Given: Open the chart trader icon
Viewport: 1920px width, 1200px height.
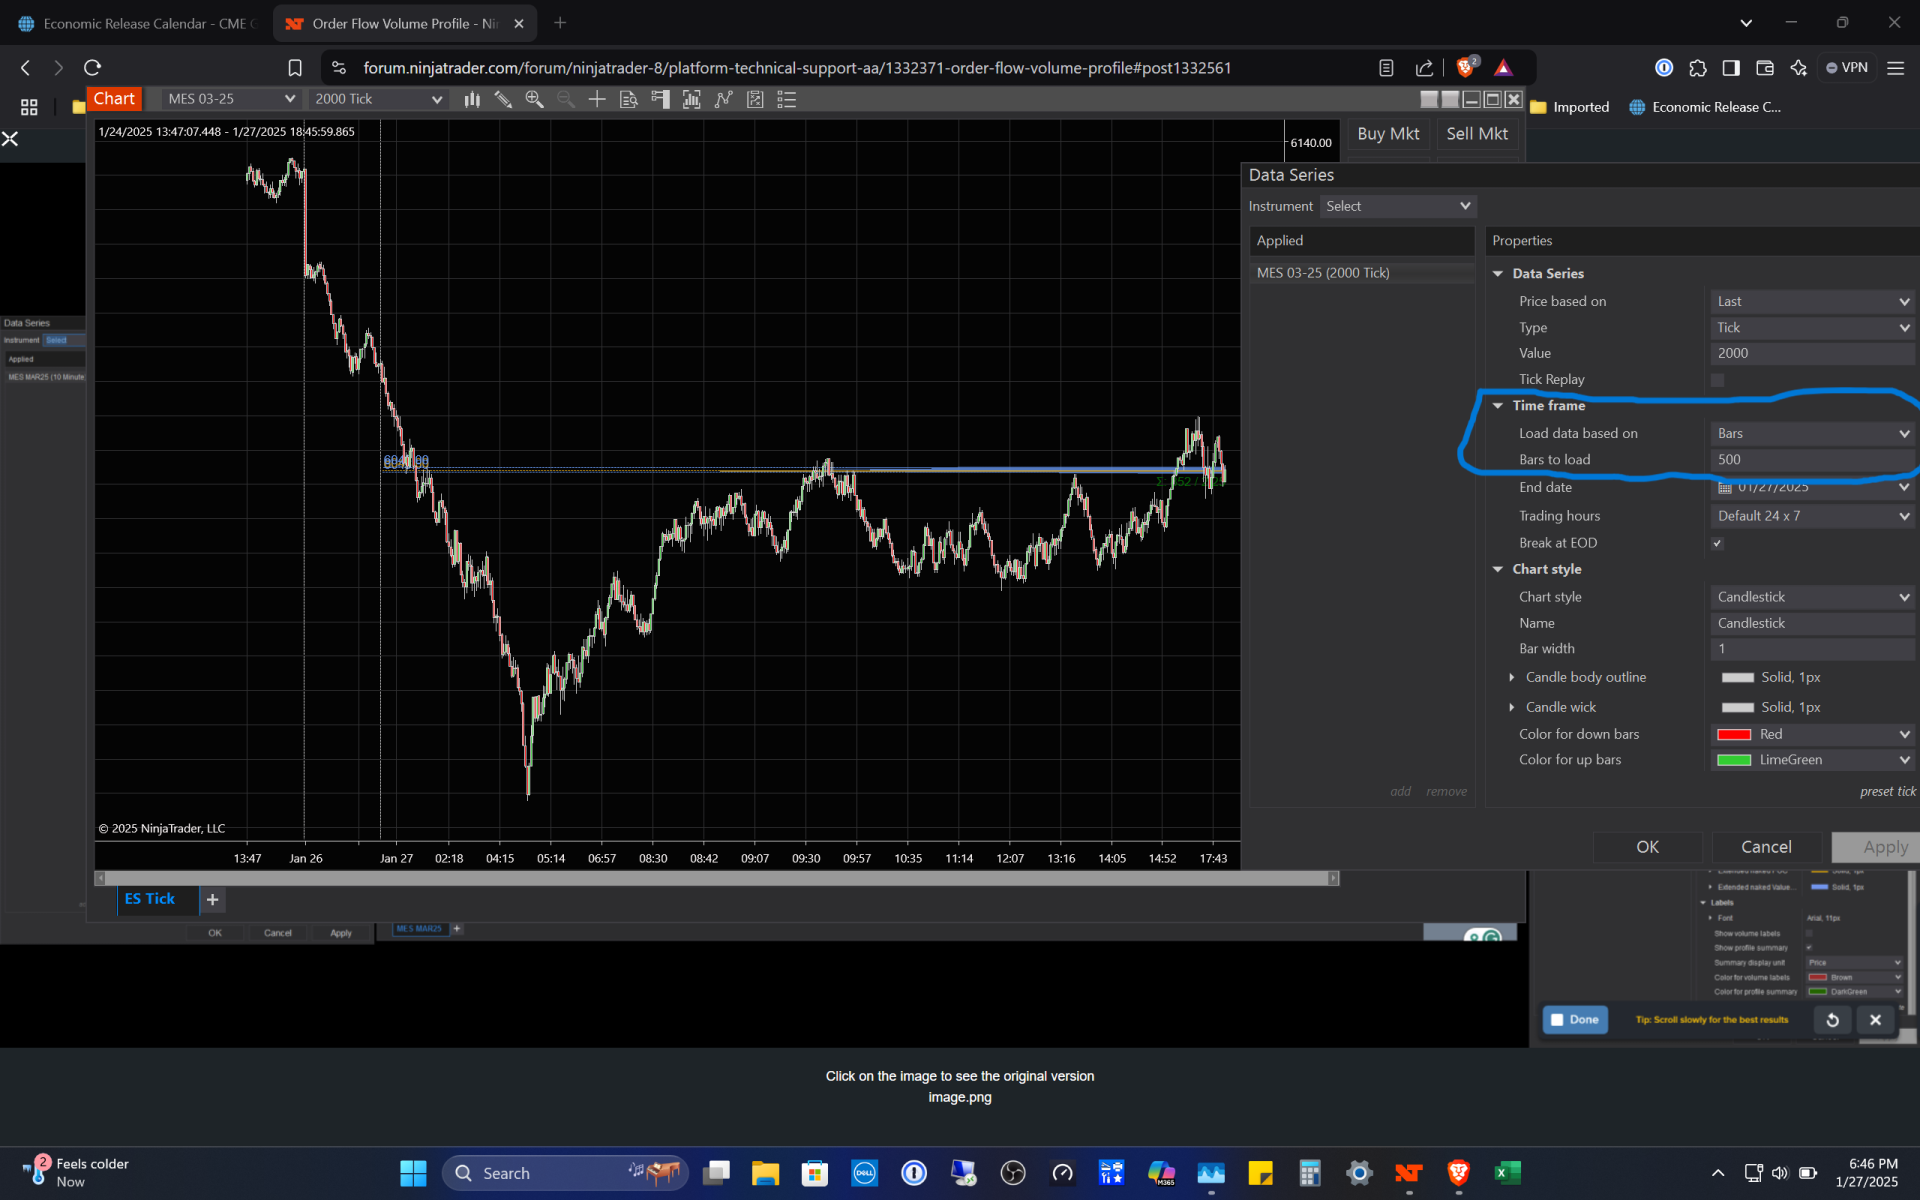Looking at the screenshot, I should (660, 99).
